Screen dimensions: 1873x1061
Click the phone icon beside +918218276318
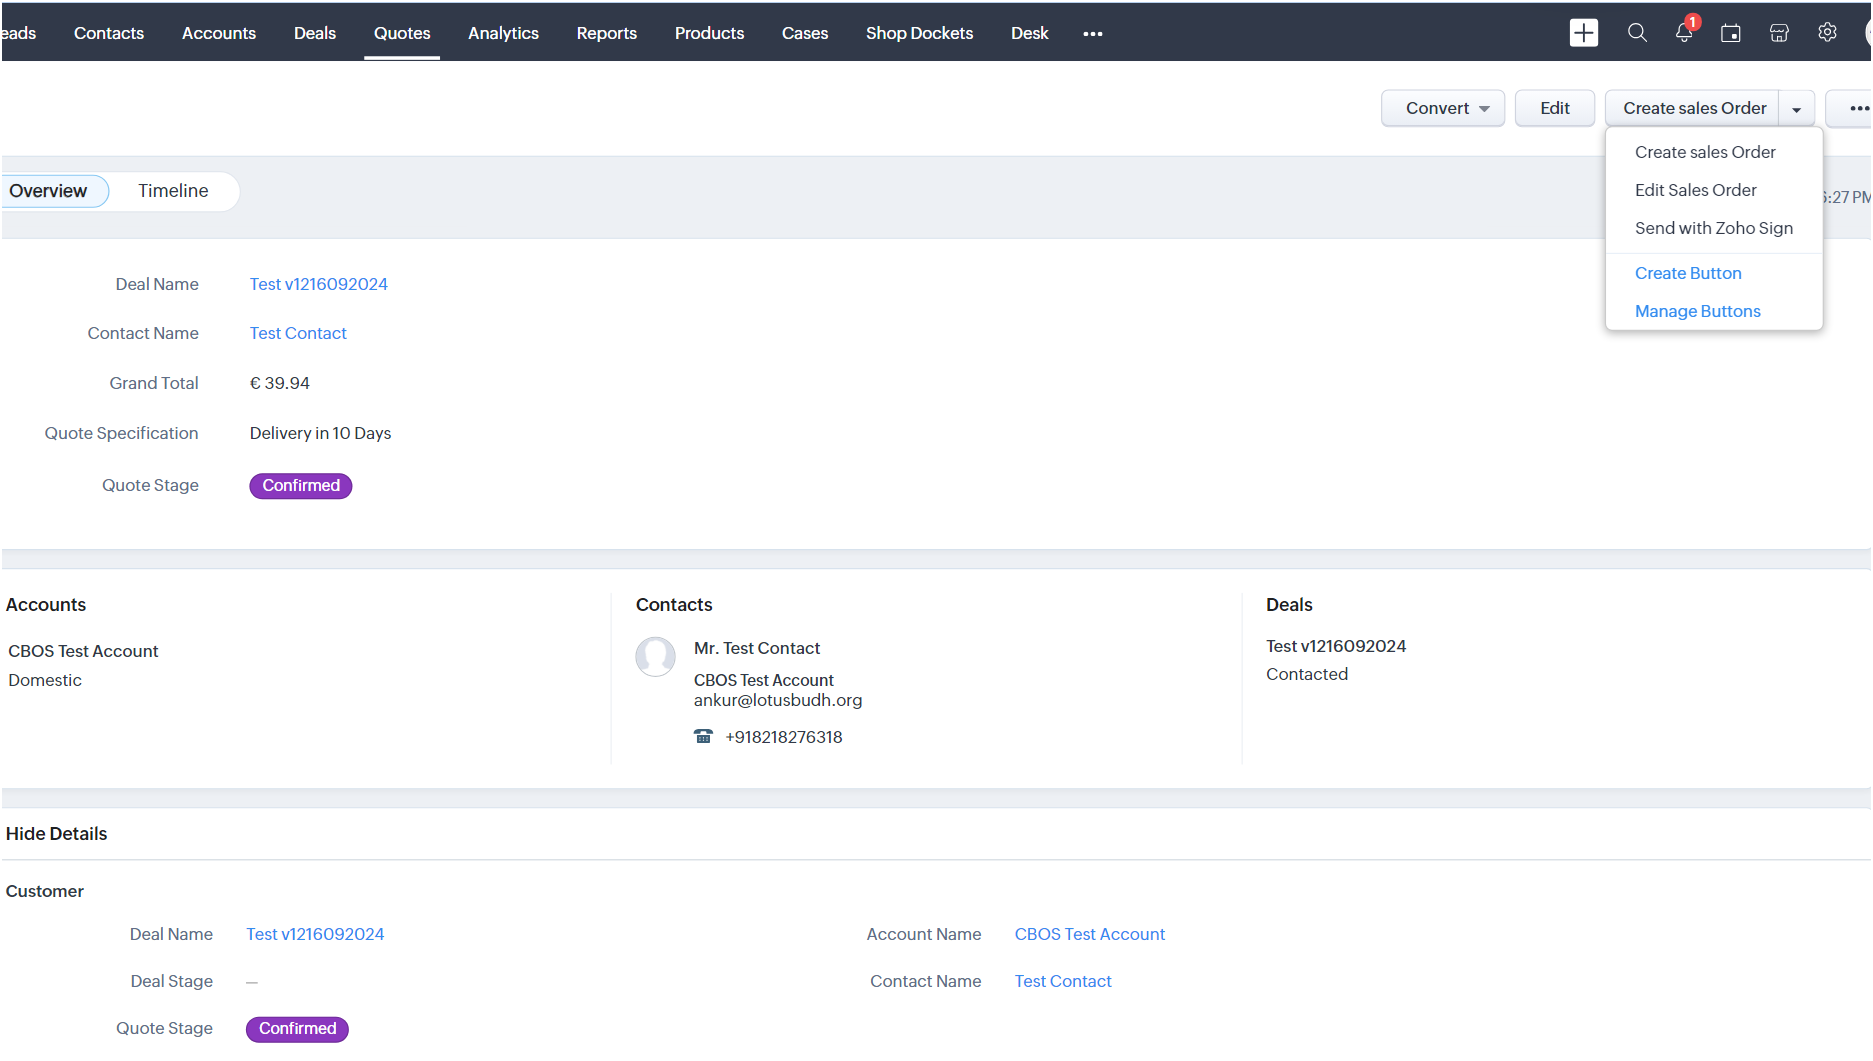[x=703, y=737]
